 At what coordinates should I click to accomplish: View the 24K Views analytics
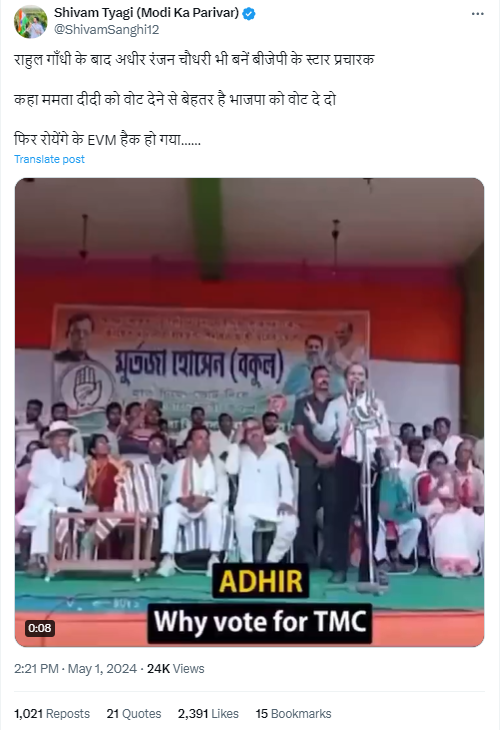176,669
